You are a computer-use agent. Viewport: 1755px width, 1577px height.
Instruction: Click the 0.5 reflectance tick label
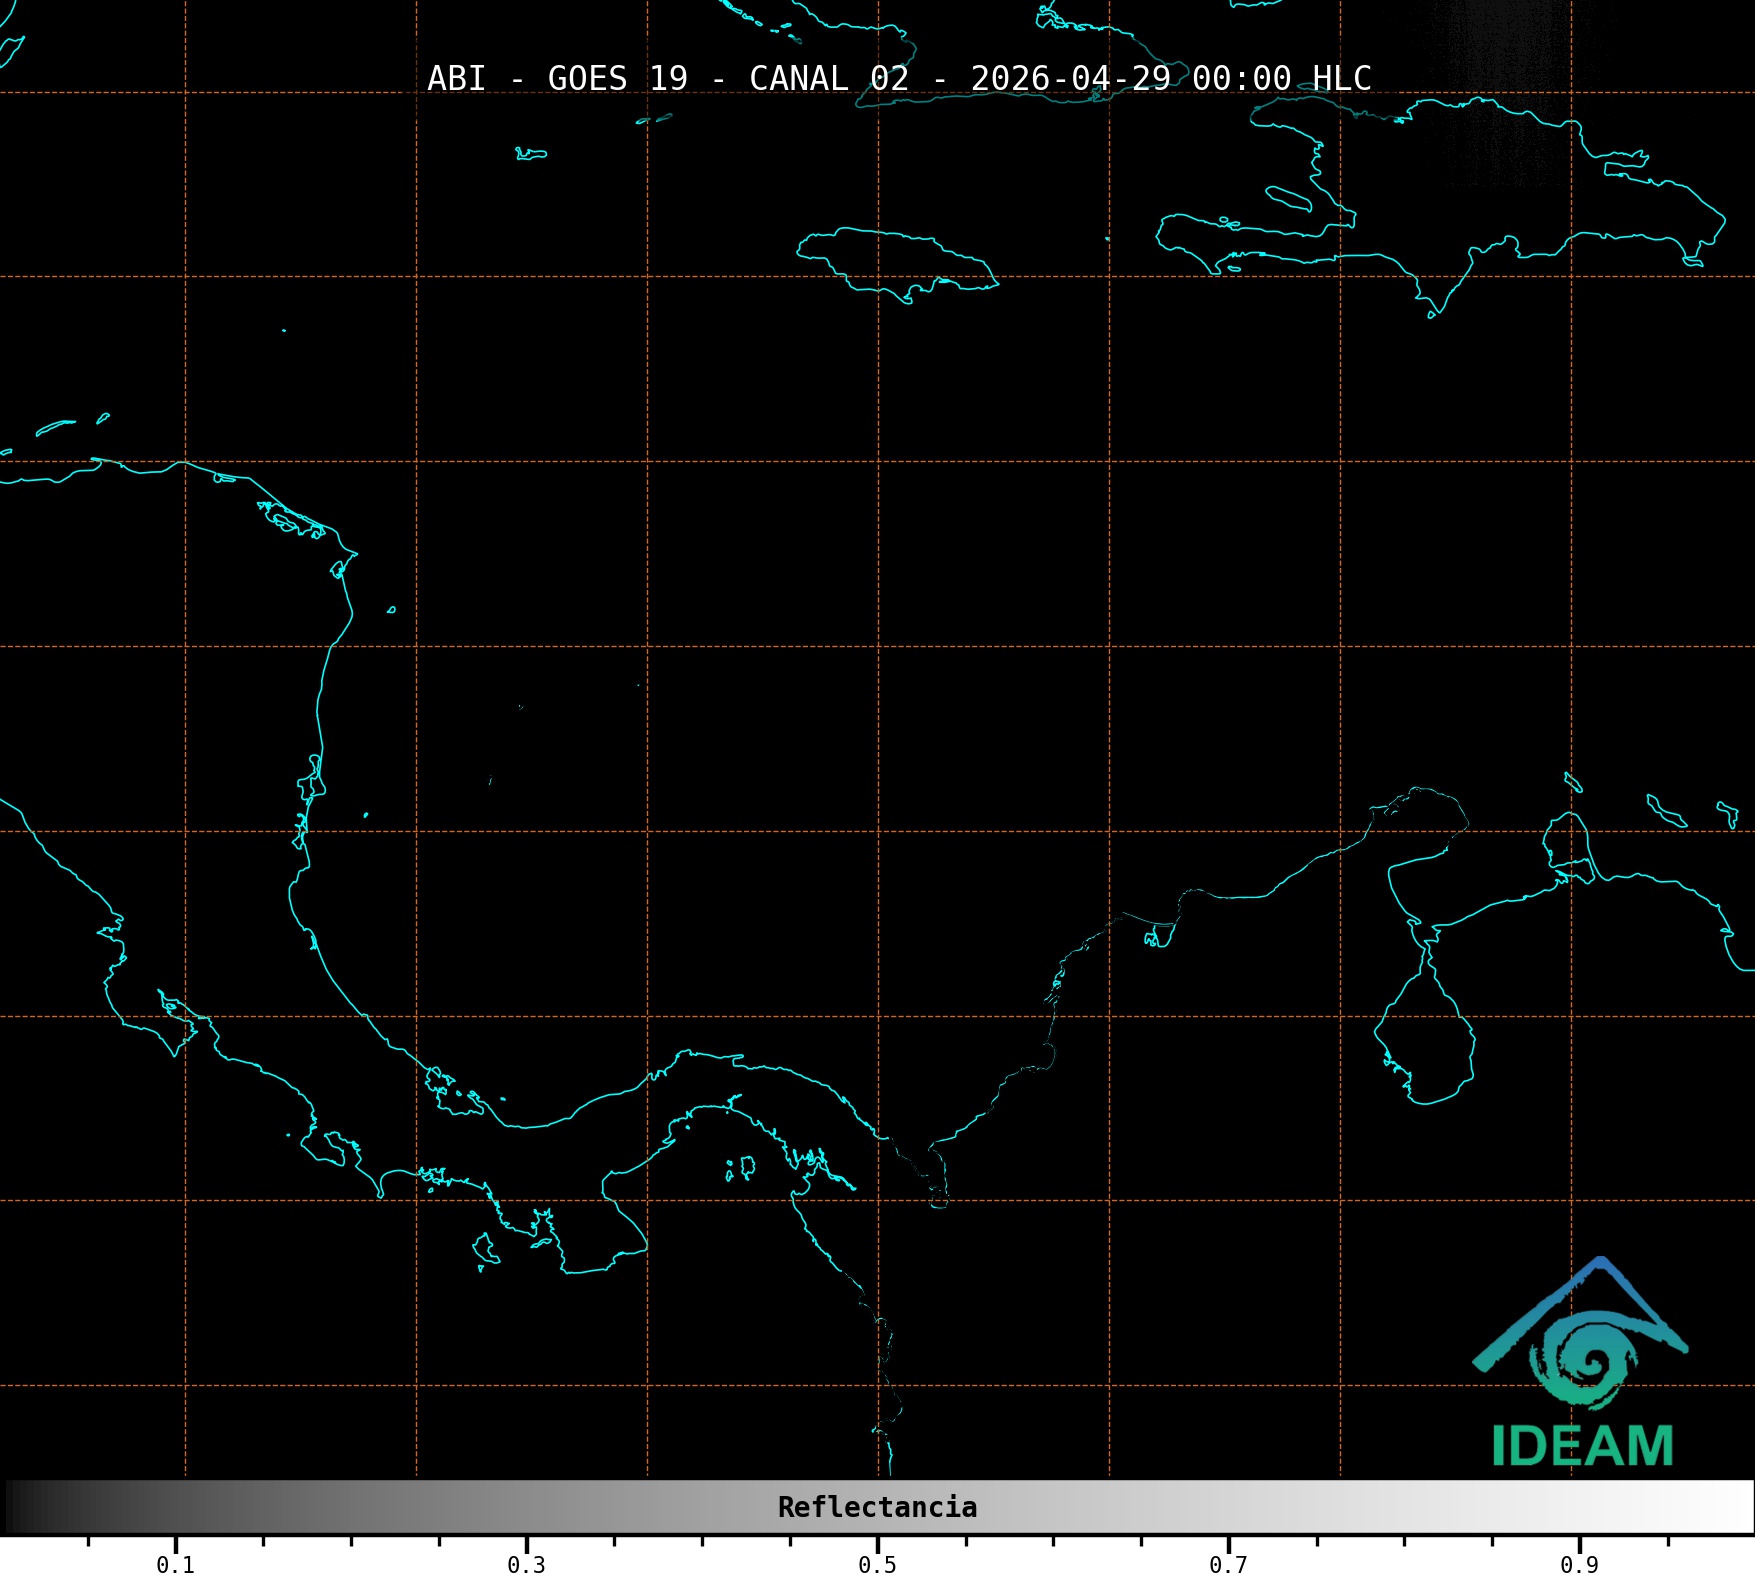tap(877, 1564)
